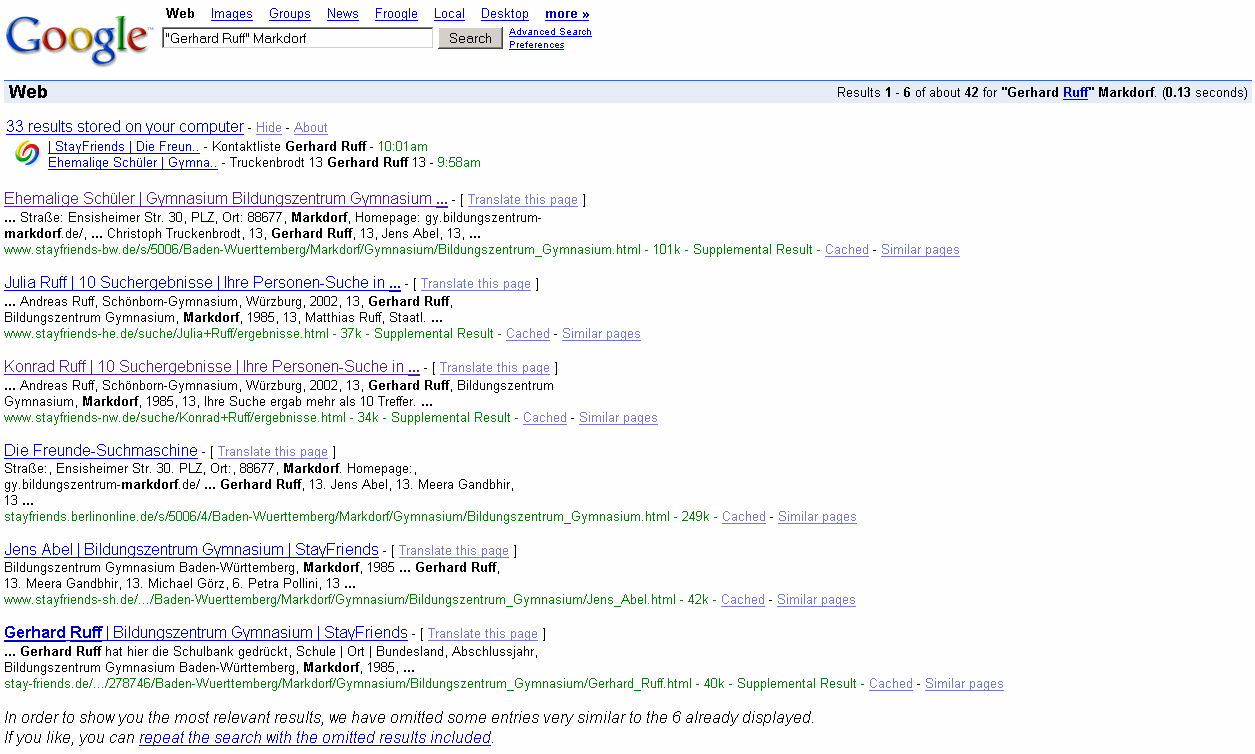Select the active 'Web' search tab
The height and width of the screenshot is (754, 1255).
tap(180, 14)
